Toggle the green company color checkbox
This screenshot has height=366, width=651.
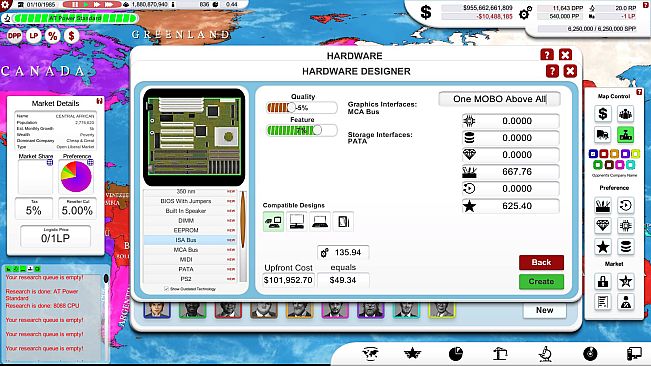click(598, 165)
